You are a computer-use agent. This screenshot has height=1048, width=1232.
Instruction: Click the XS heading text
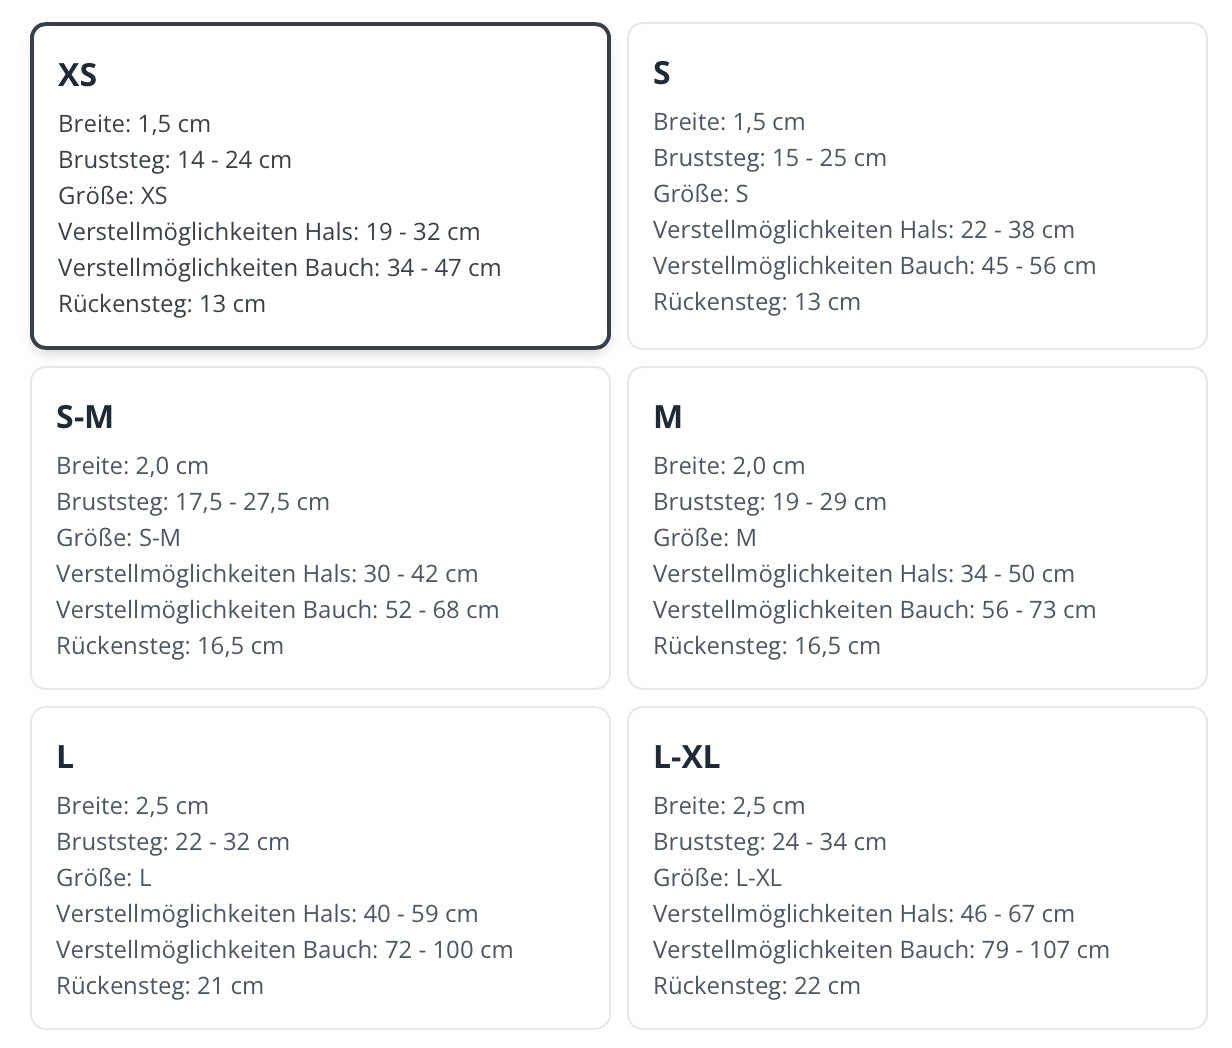click(78, 75)
